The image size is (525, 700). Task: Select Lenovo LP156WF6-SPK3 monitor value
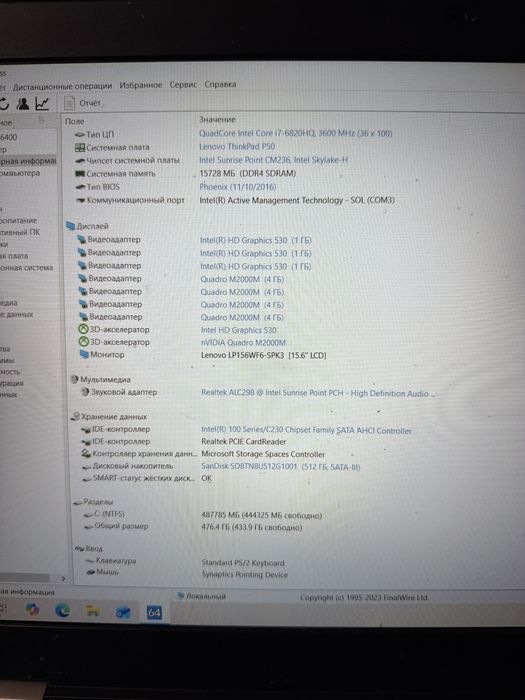pos(263,356)
